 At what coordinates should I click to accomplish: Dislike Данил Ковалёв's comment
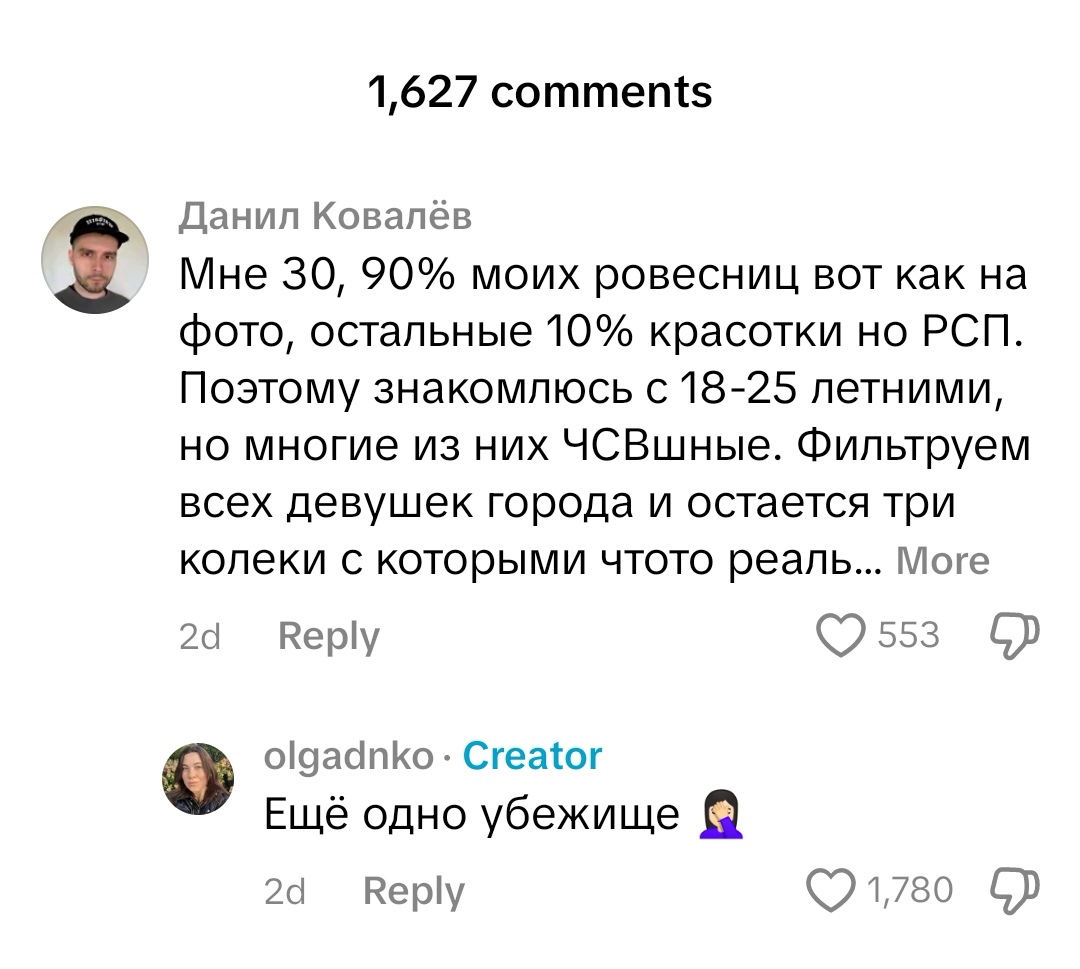pos(1012,635)
